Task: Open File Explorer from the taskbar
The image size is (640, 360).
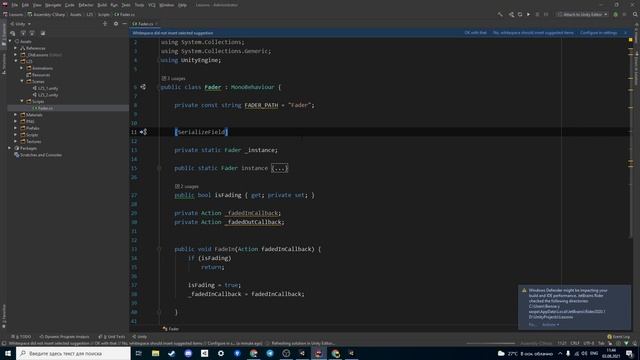Action: (155, 353)
